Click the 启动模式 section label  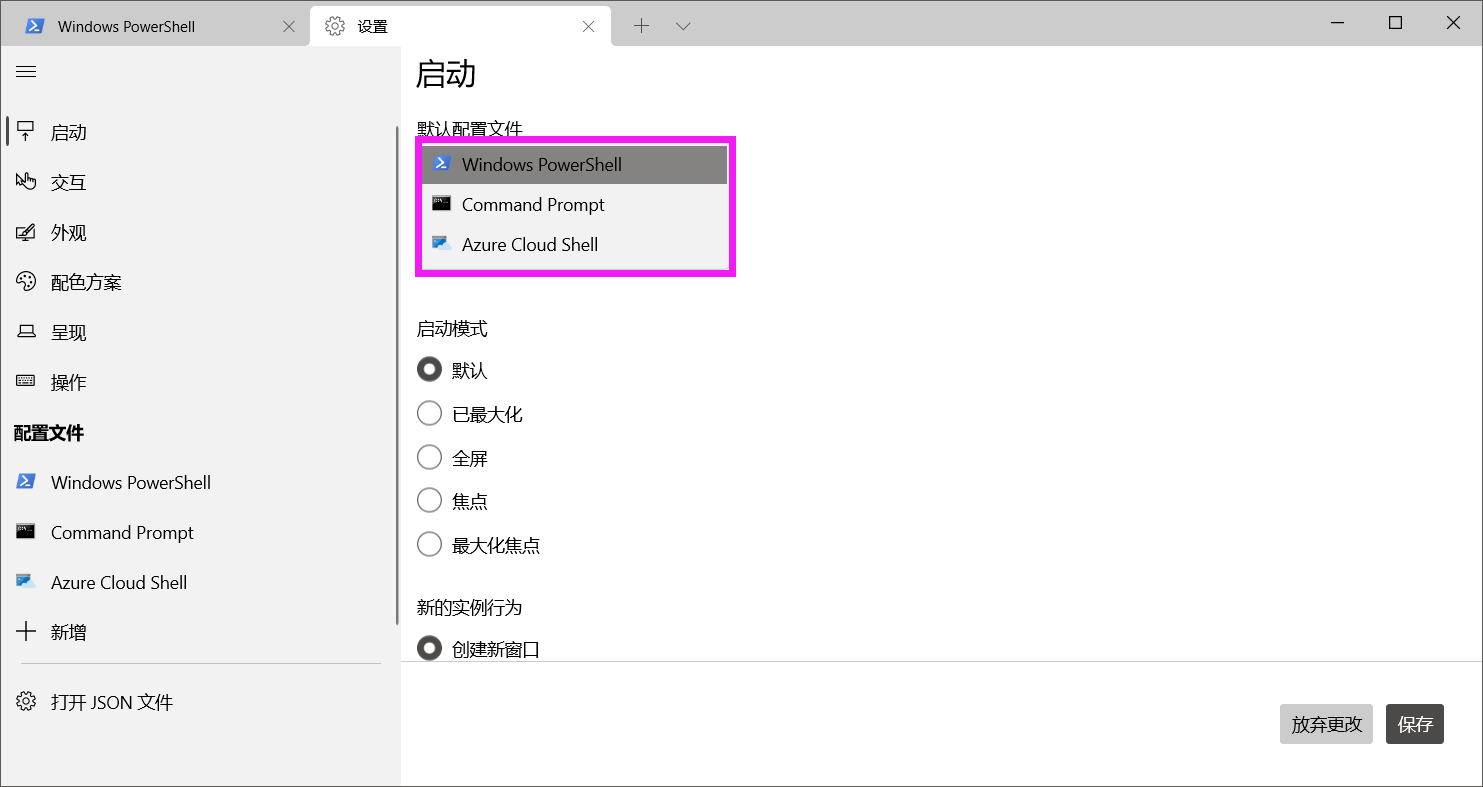tap(452, 328)
